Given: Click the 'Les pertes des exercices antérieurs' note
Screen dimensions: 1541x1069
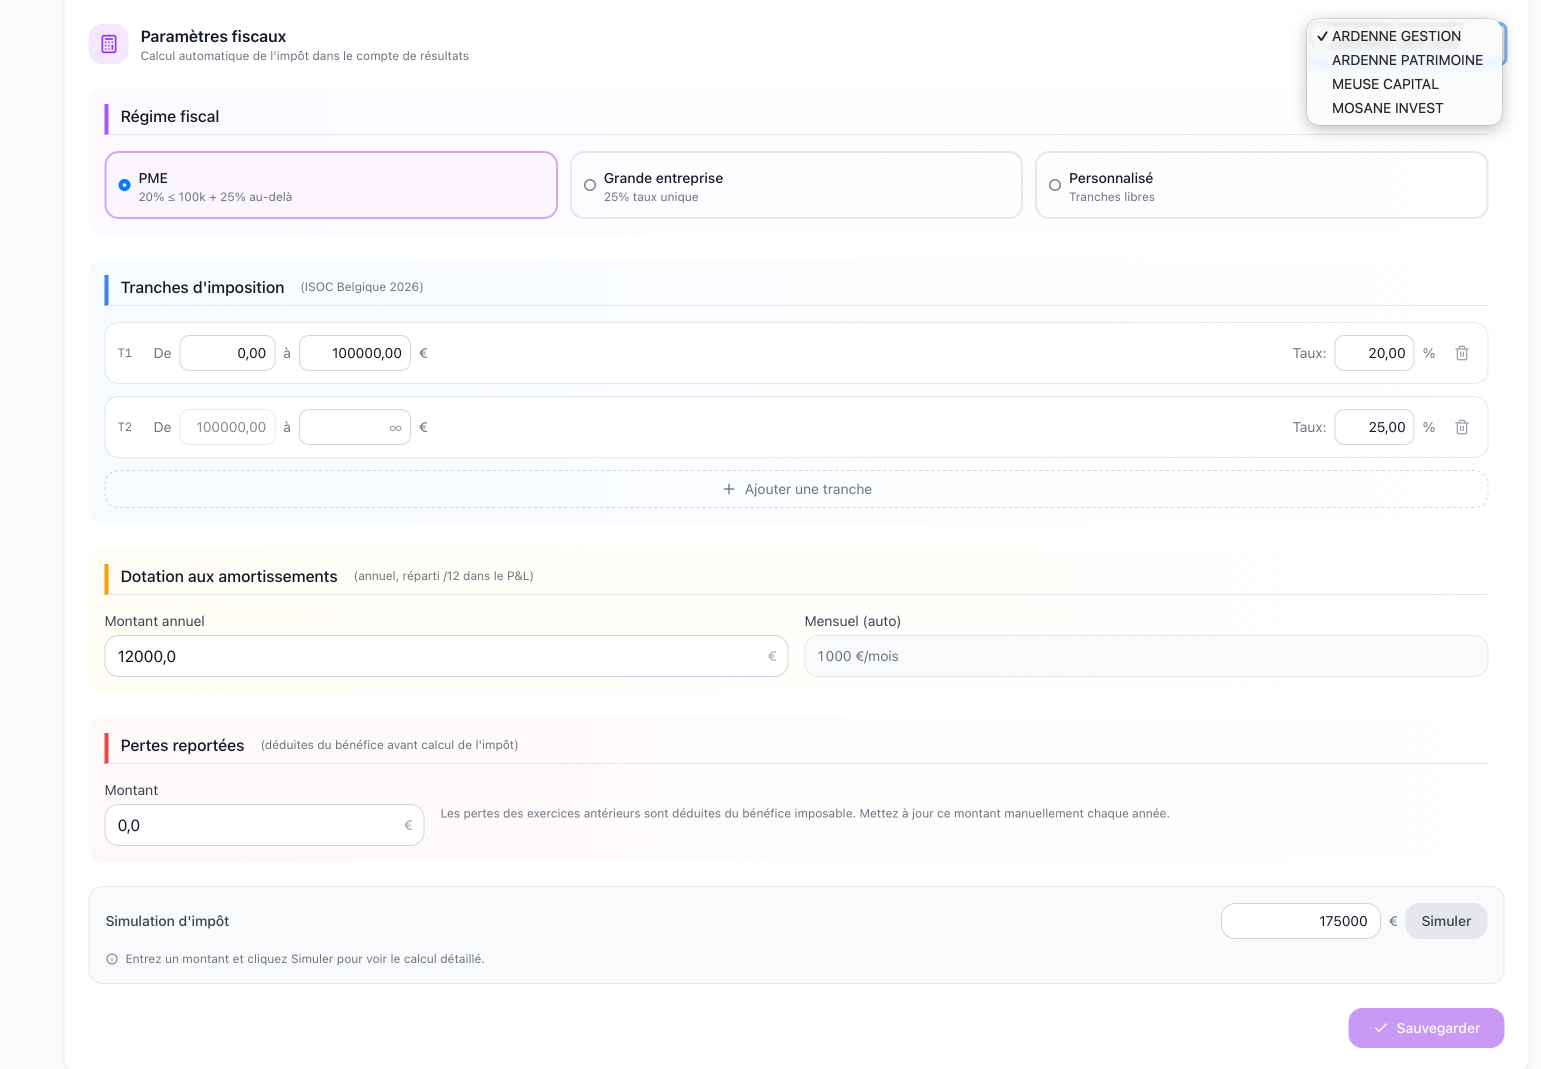Looking at the screenshot, I should pyautogui.click(x=805, y=814).
